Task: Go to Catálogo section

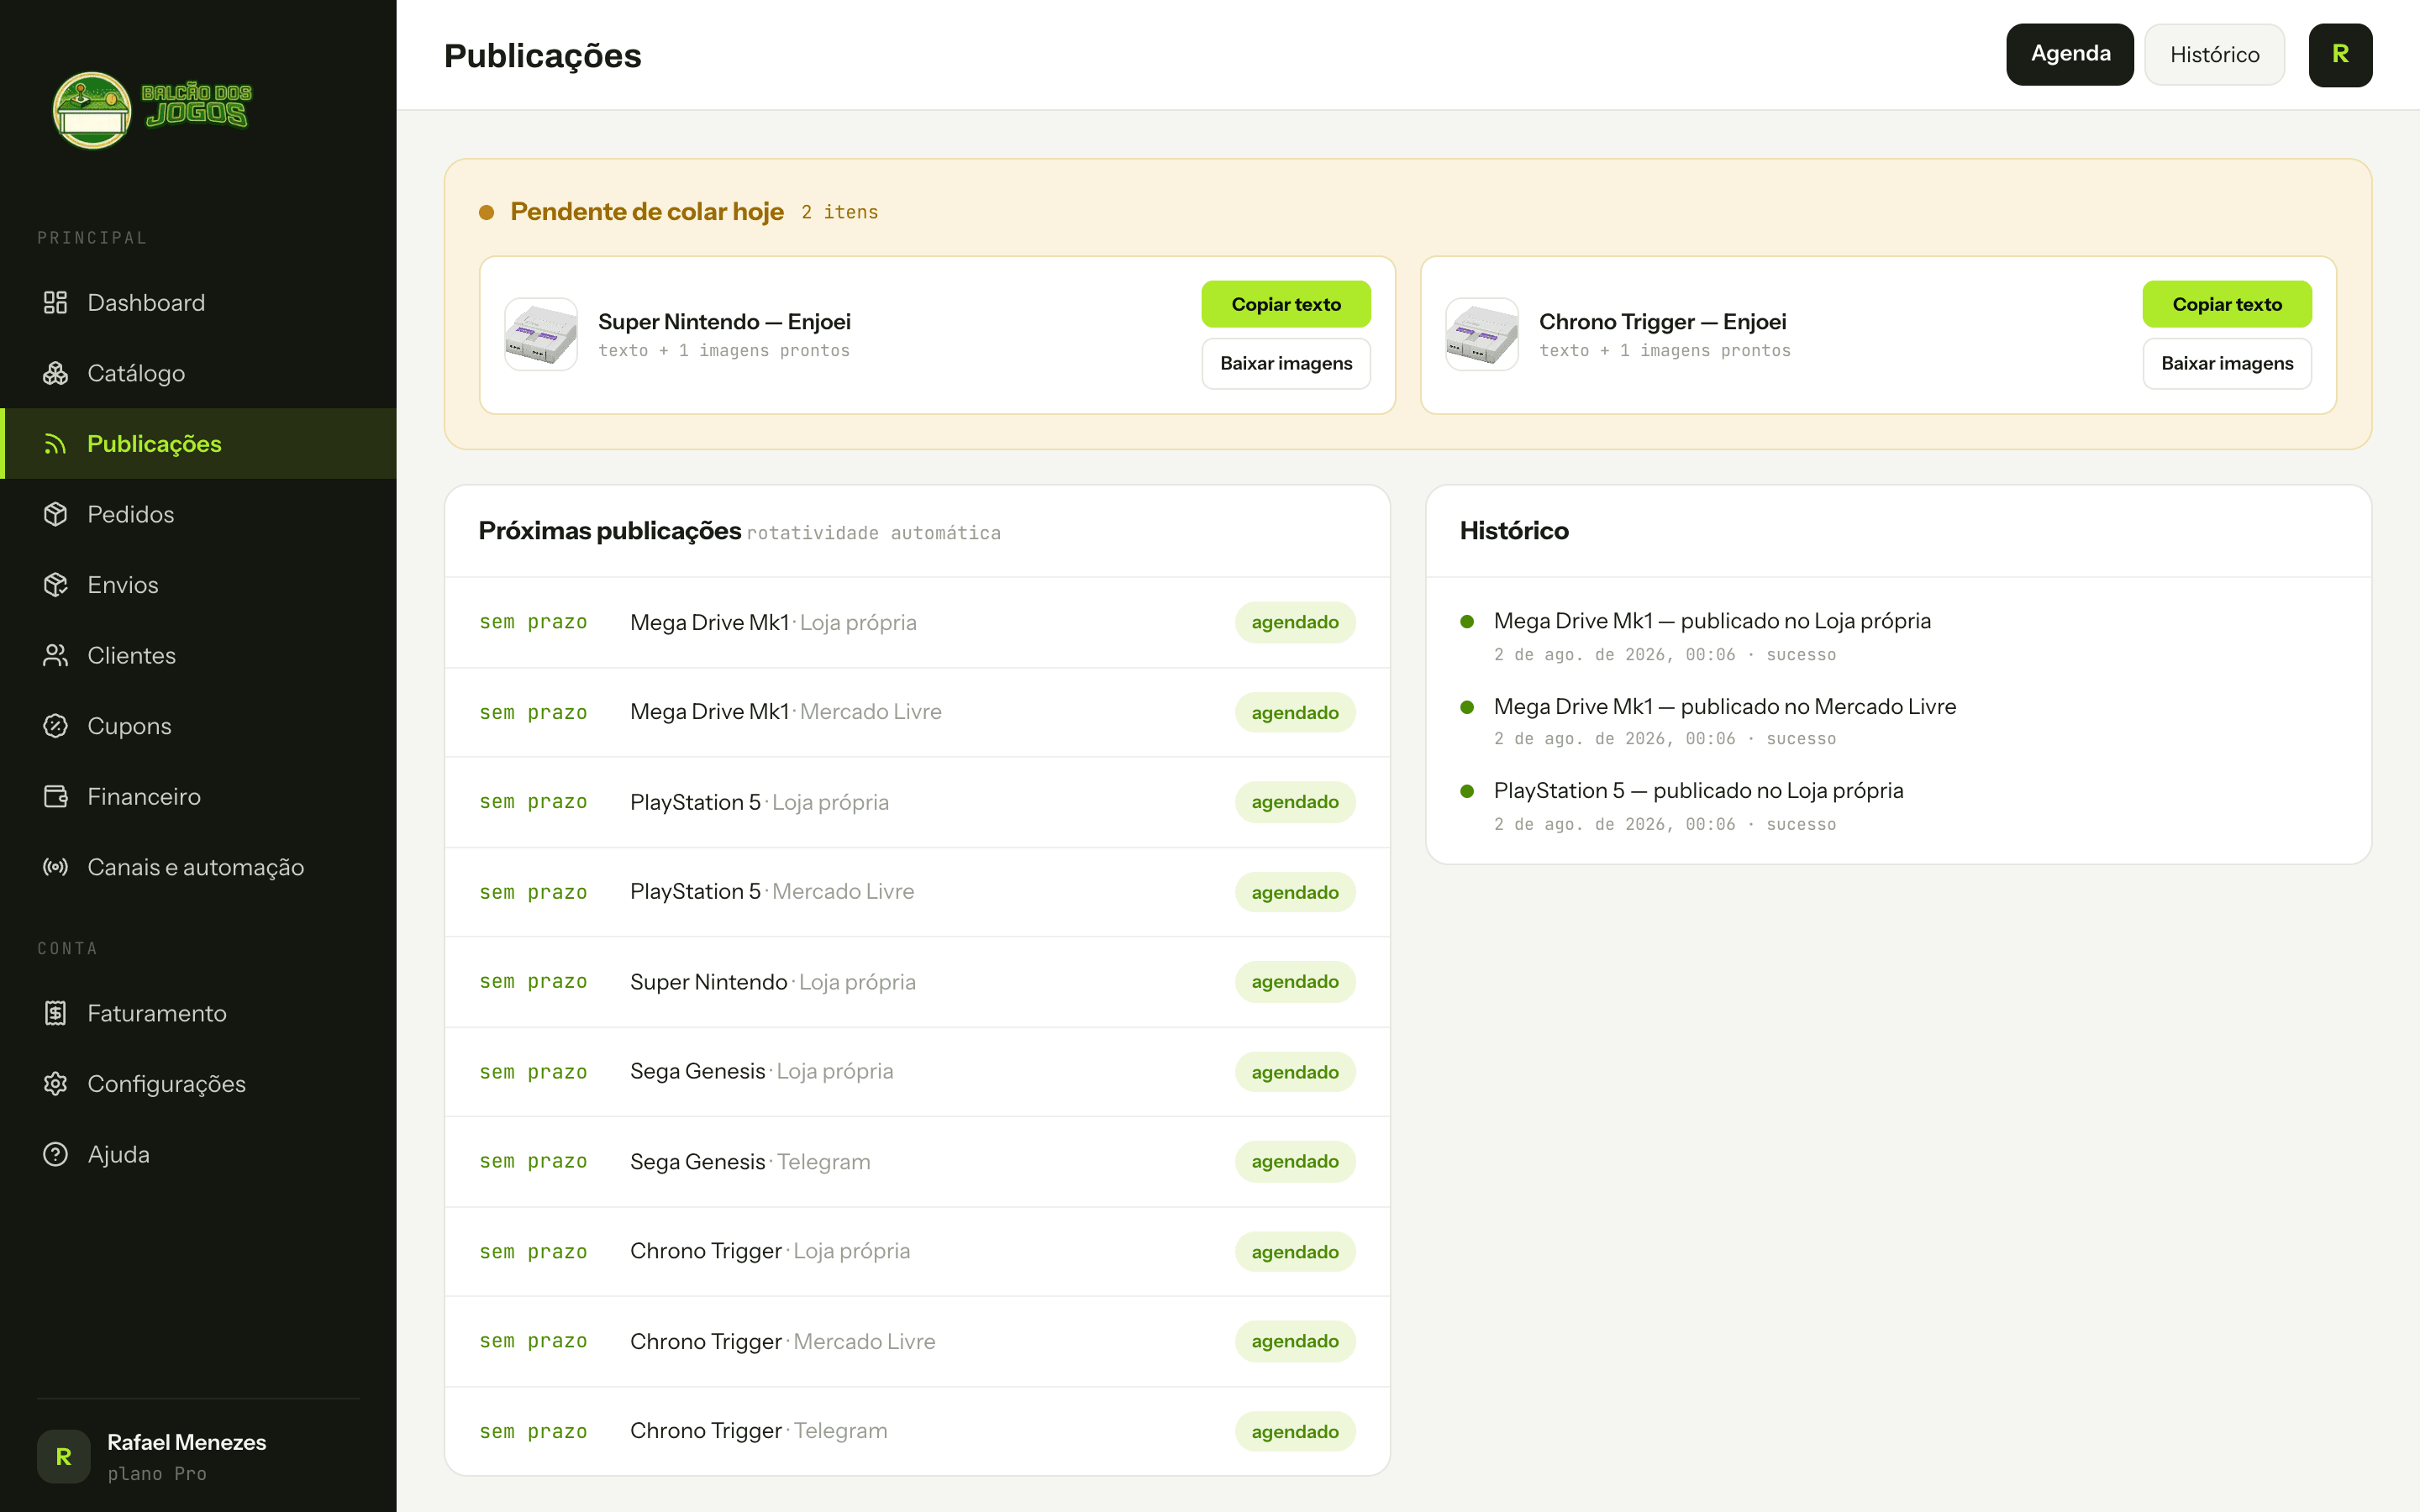Action: point(198,373)
